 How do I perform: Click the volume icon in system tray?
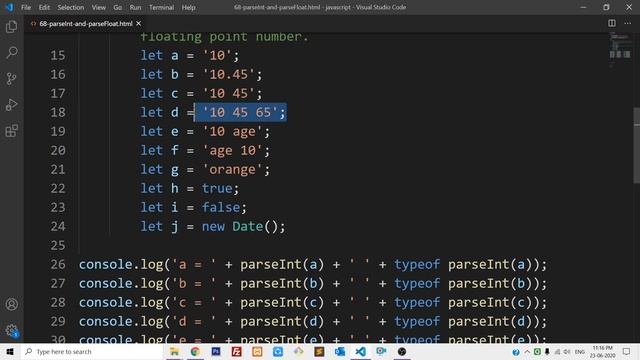point(567,351)
